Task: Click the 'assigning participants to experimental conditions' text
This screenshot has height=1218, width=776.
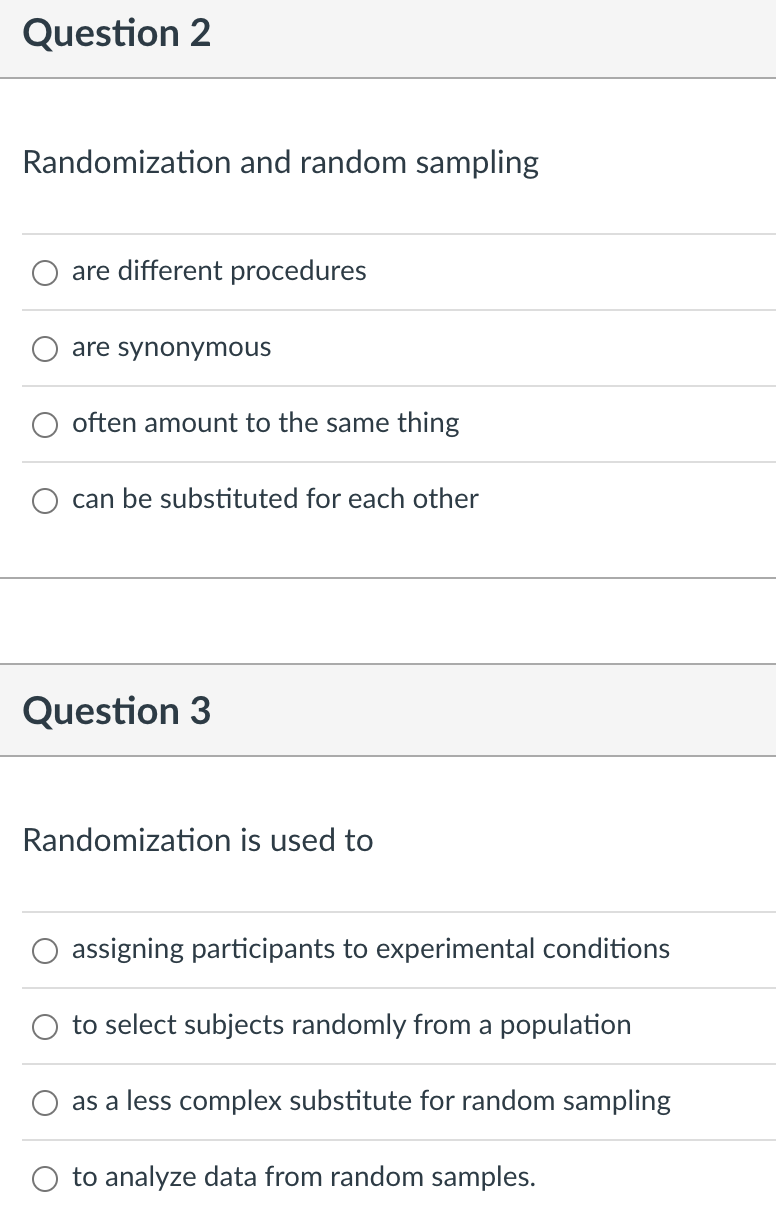Action: tap(371, 950)
